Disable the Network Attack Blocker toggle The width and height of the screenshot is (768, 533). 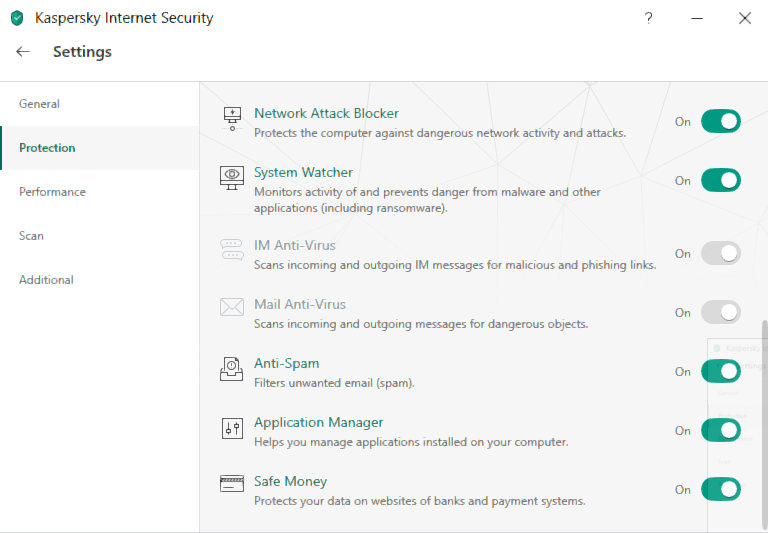tap(720, 121)
